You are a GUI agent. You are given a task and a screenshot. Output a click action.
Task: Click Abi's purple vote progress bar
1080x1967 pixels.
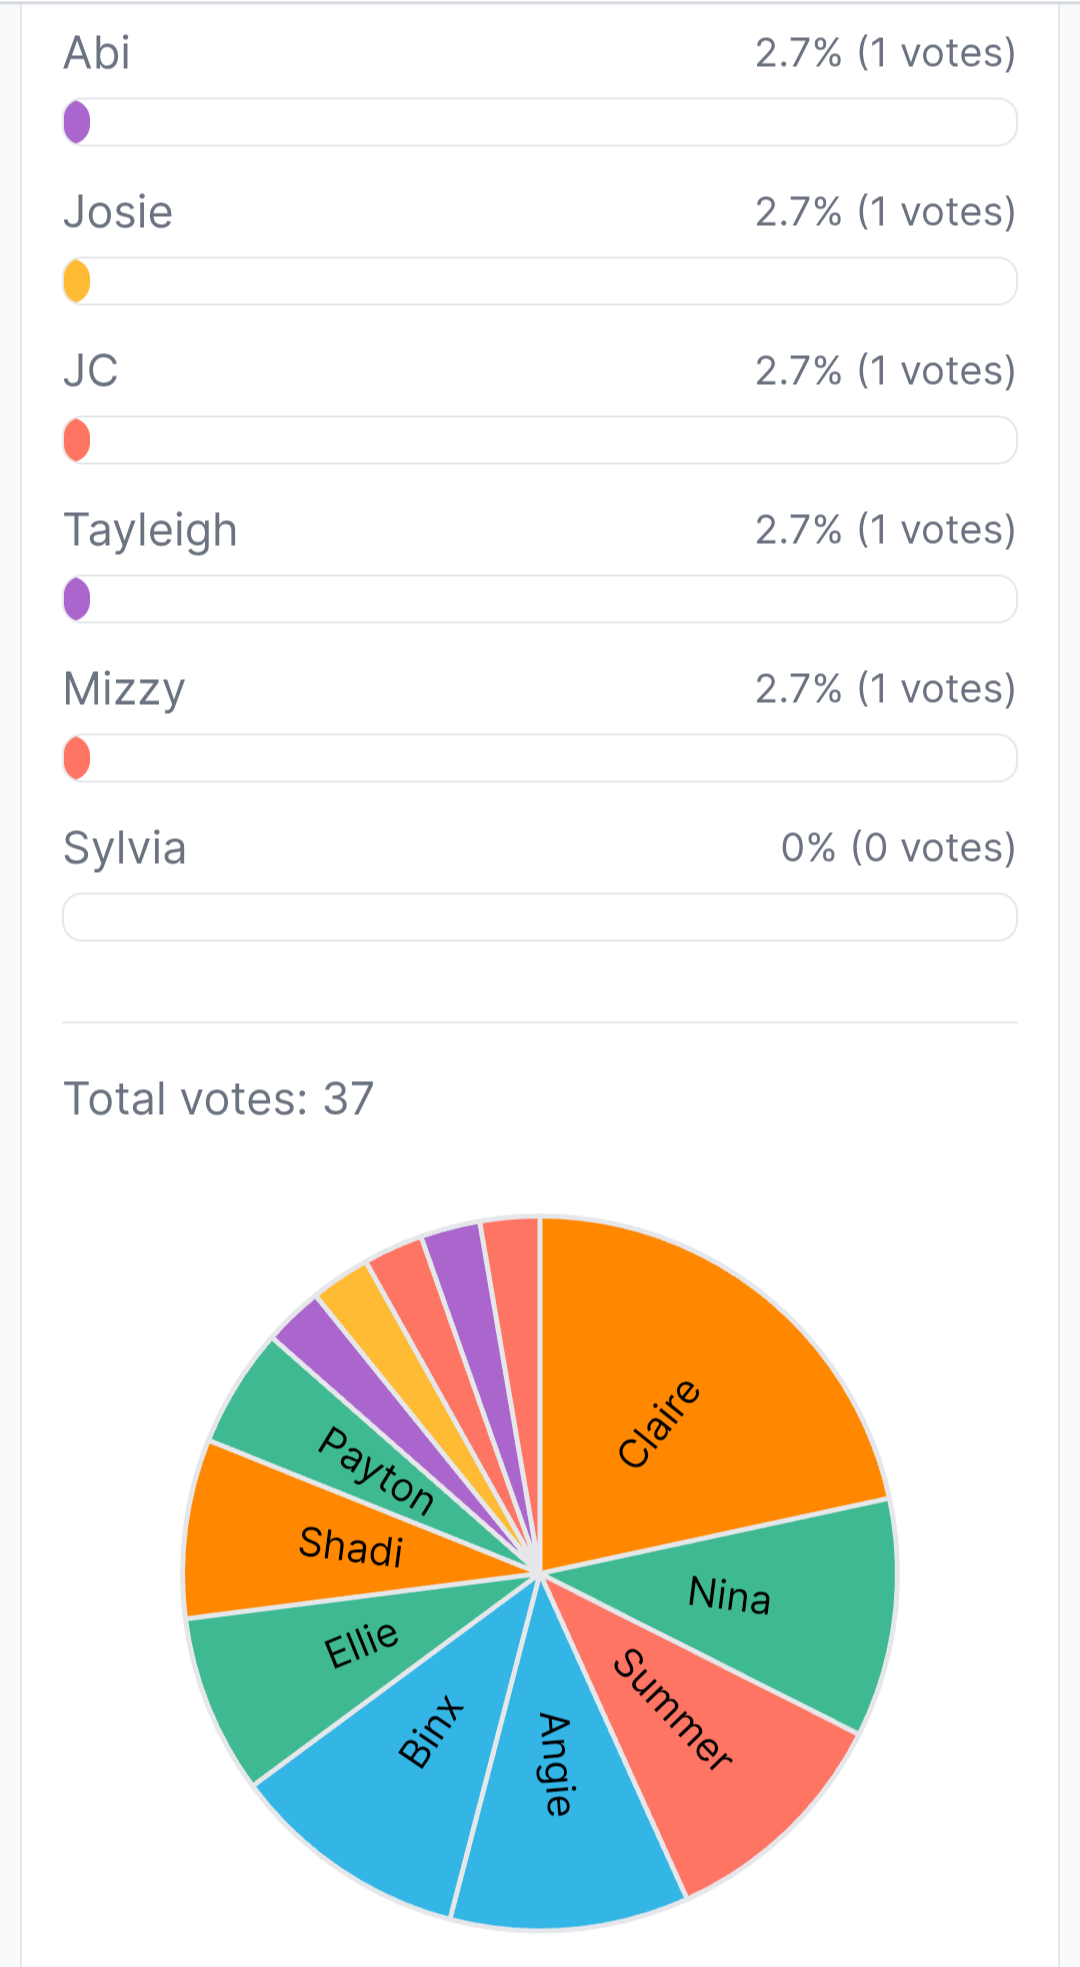point(540,122)
